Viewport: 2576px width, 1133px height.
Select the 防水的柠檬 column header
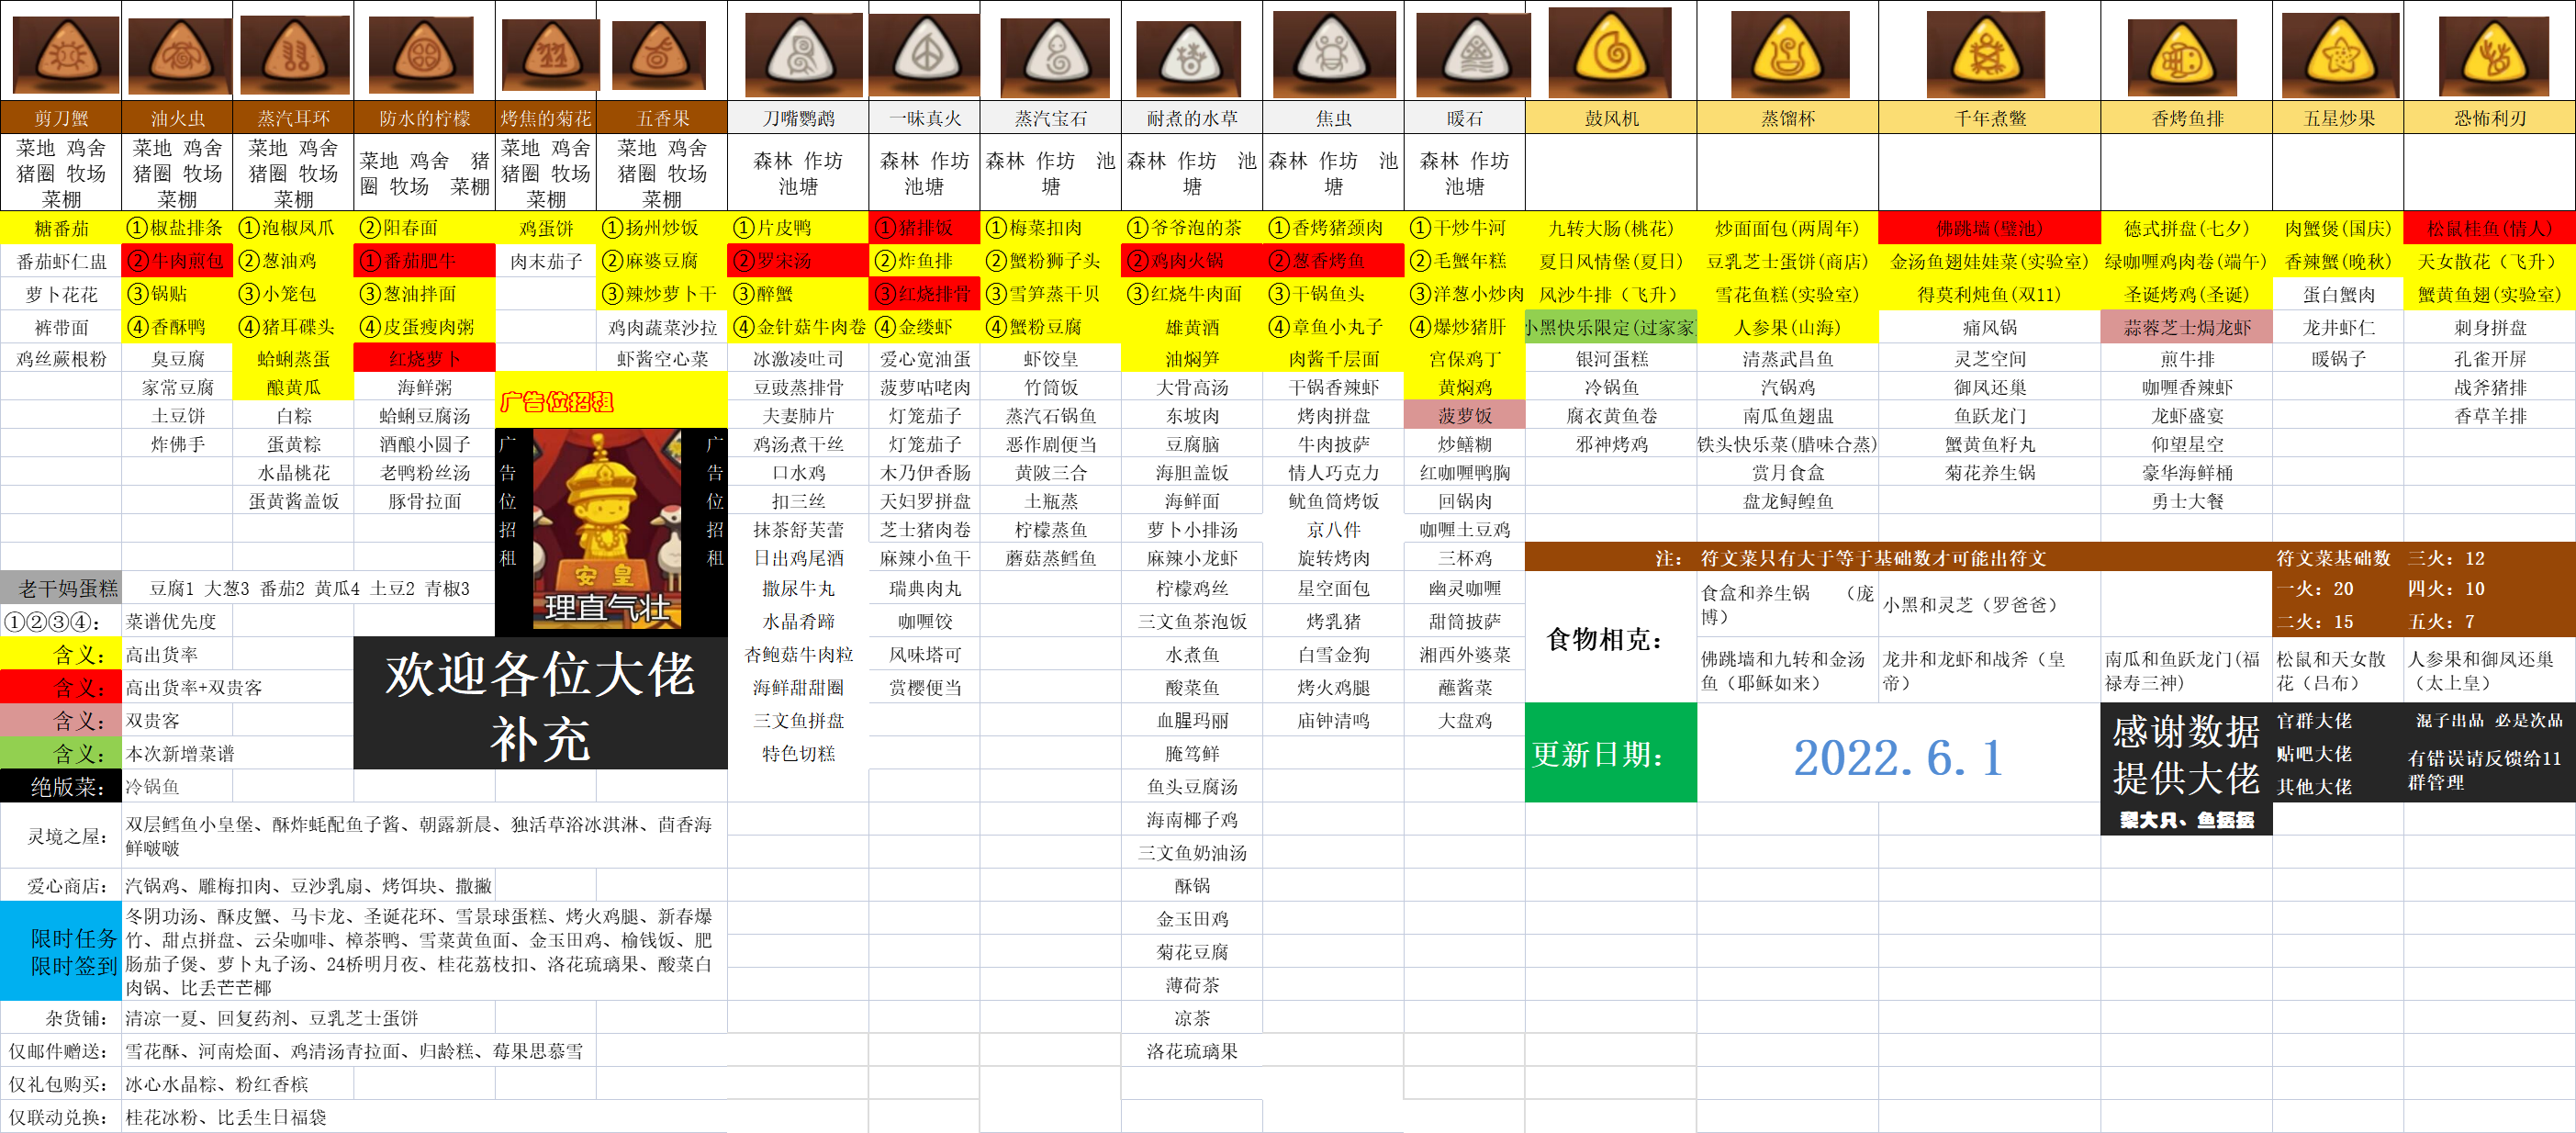tap(424, 118)
